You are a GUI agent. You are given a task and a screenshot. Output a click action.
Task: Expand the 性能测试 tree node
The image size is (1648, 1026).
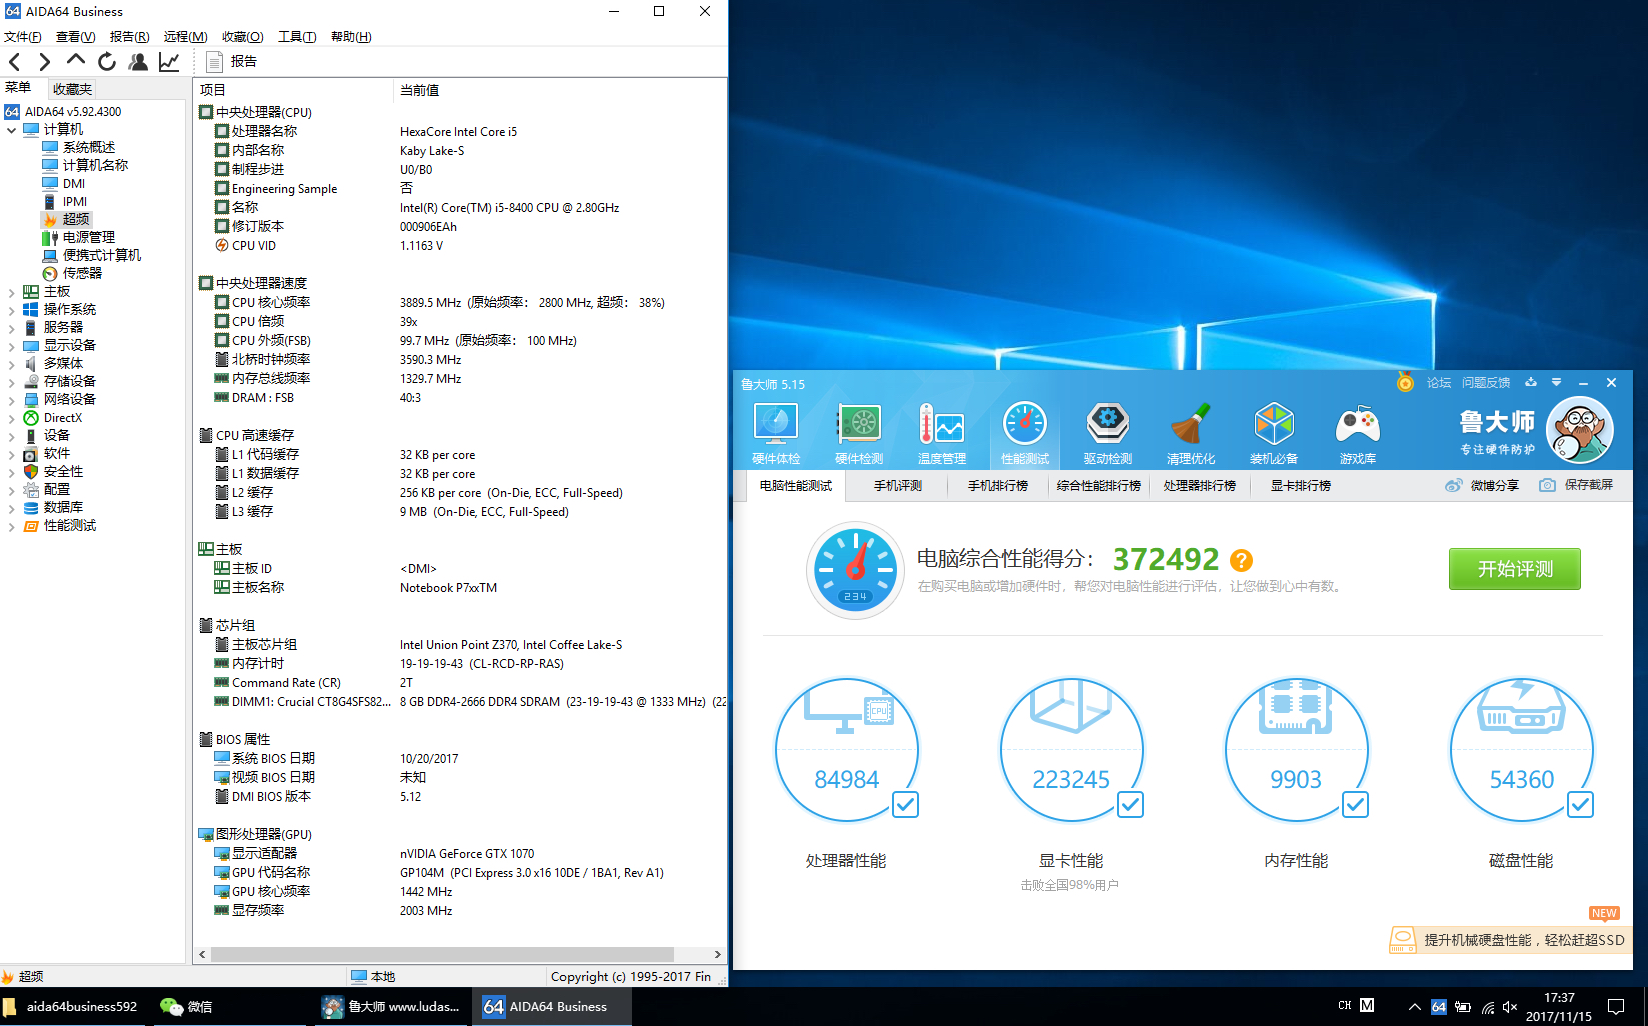click(11, 526)
